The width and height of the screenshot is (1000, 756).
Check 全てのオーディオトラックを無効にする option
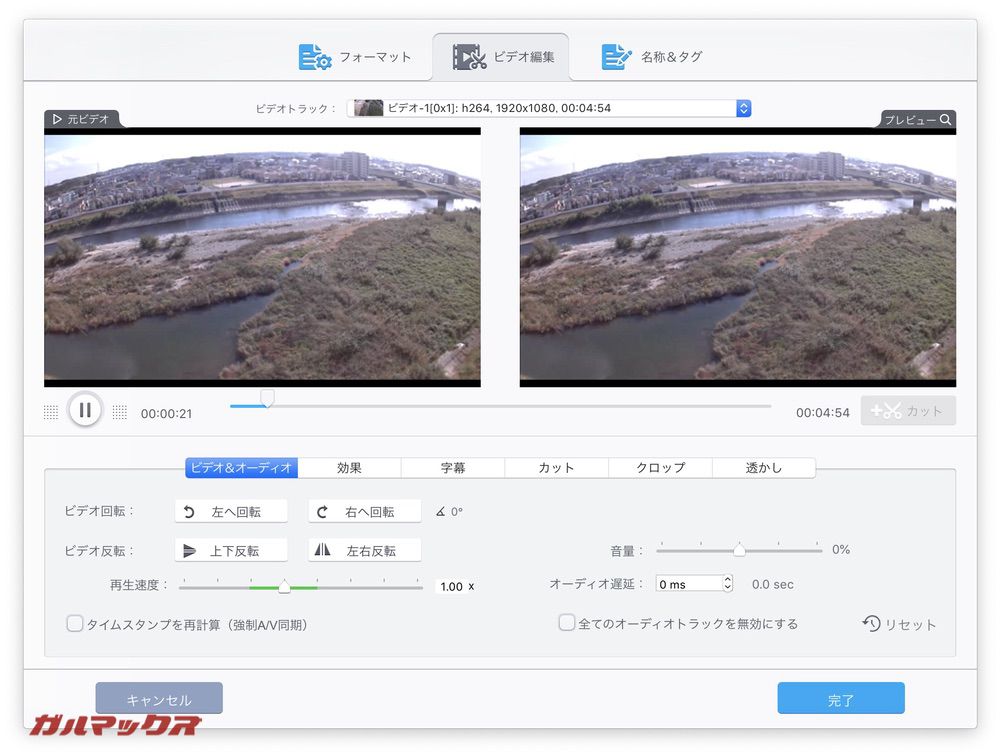[x=567, y=623]
